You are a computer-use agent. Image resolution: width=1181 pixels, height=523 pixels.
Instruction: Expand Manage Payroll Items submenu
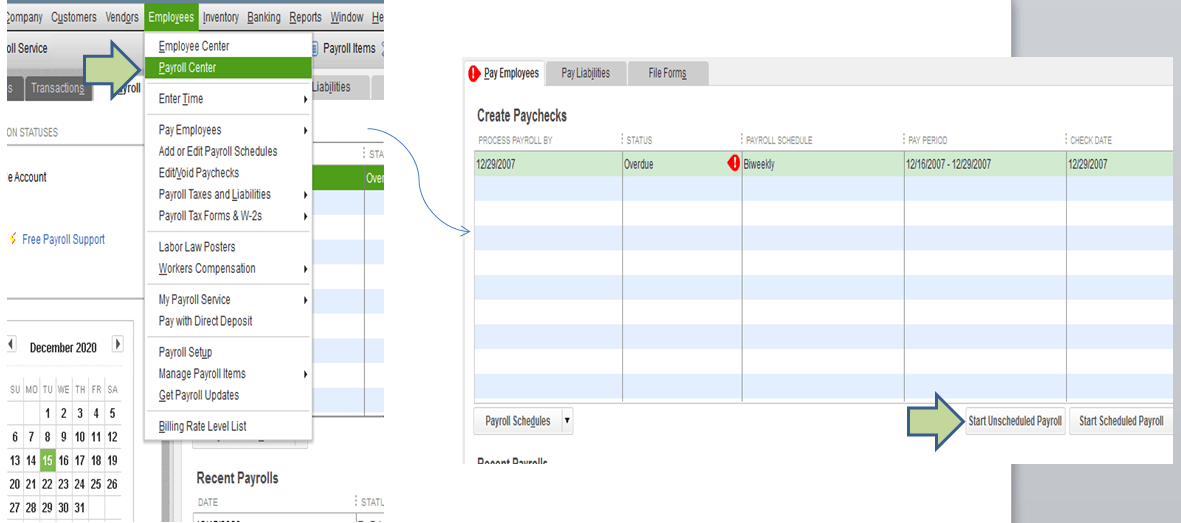pos(228,374)
